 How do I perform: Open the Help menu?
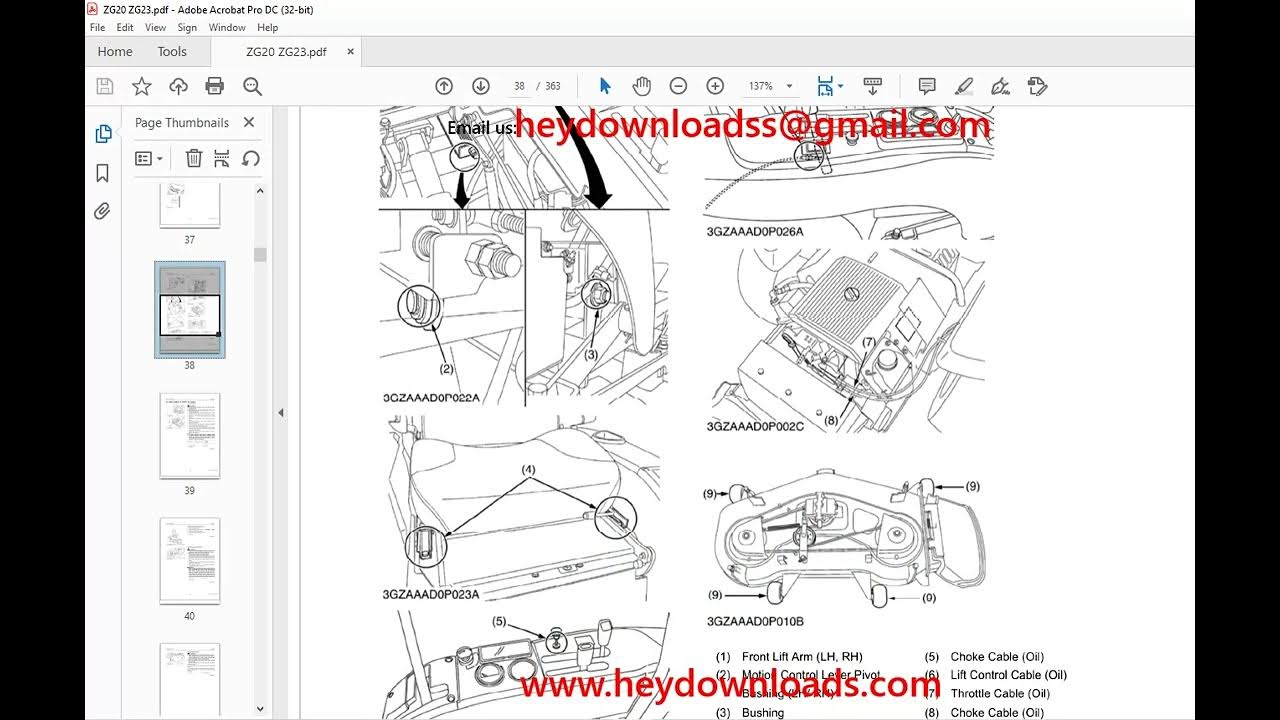(267, 28)
